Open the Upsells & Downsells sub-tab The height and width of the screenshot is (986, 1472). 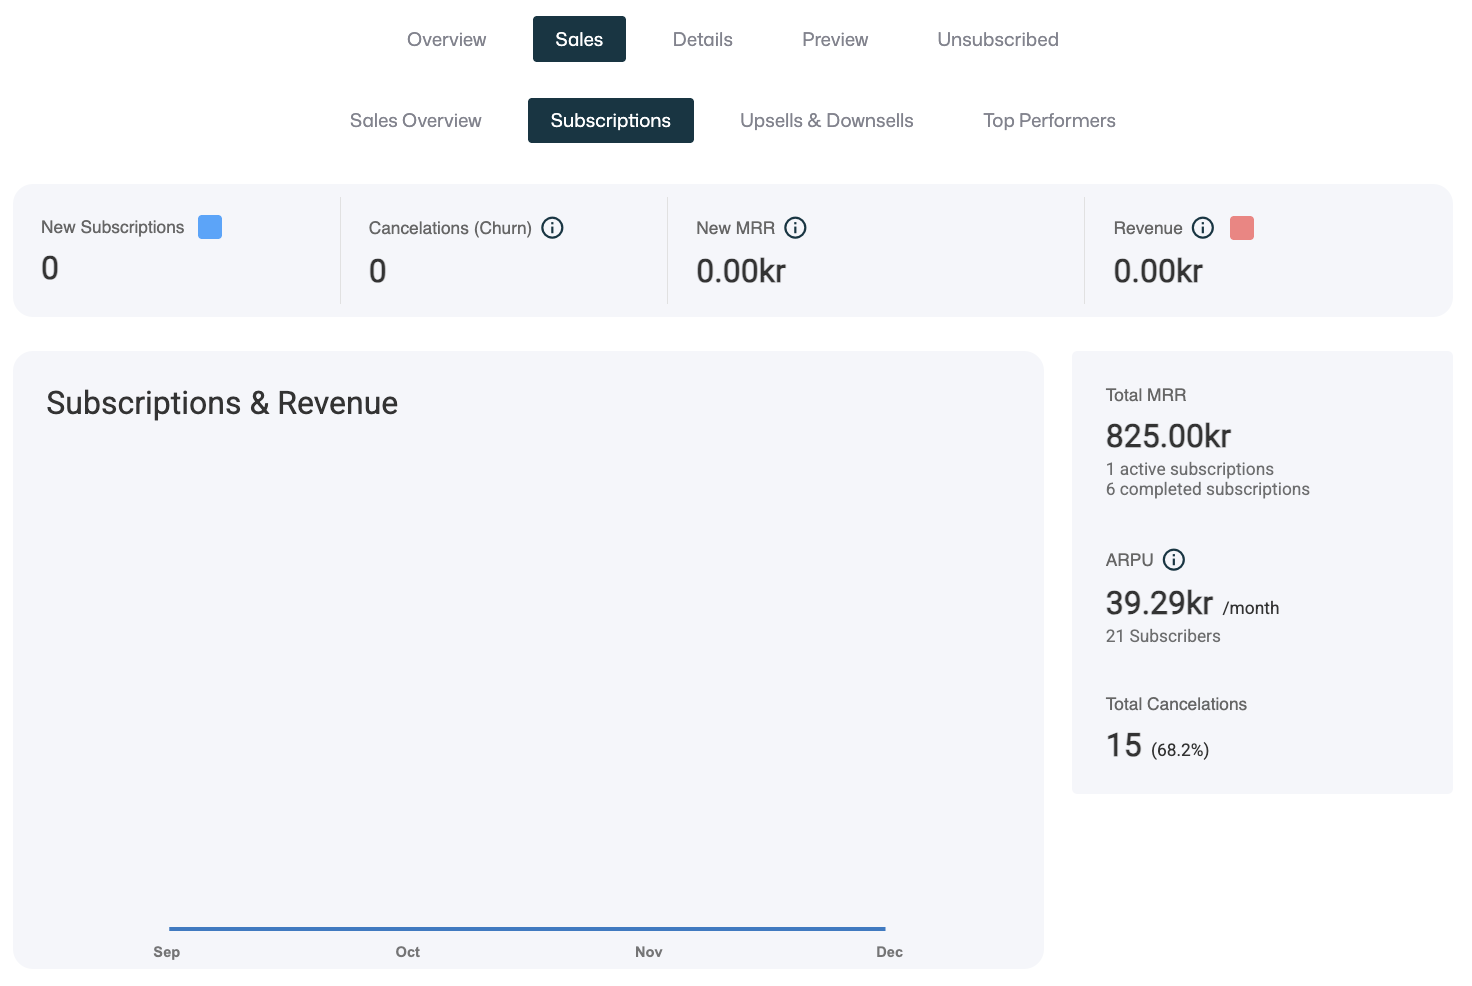tap(826, 120)
